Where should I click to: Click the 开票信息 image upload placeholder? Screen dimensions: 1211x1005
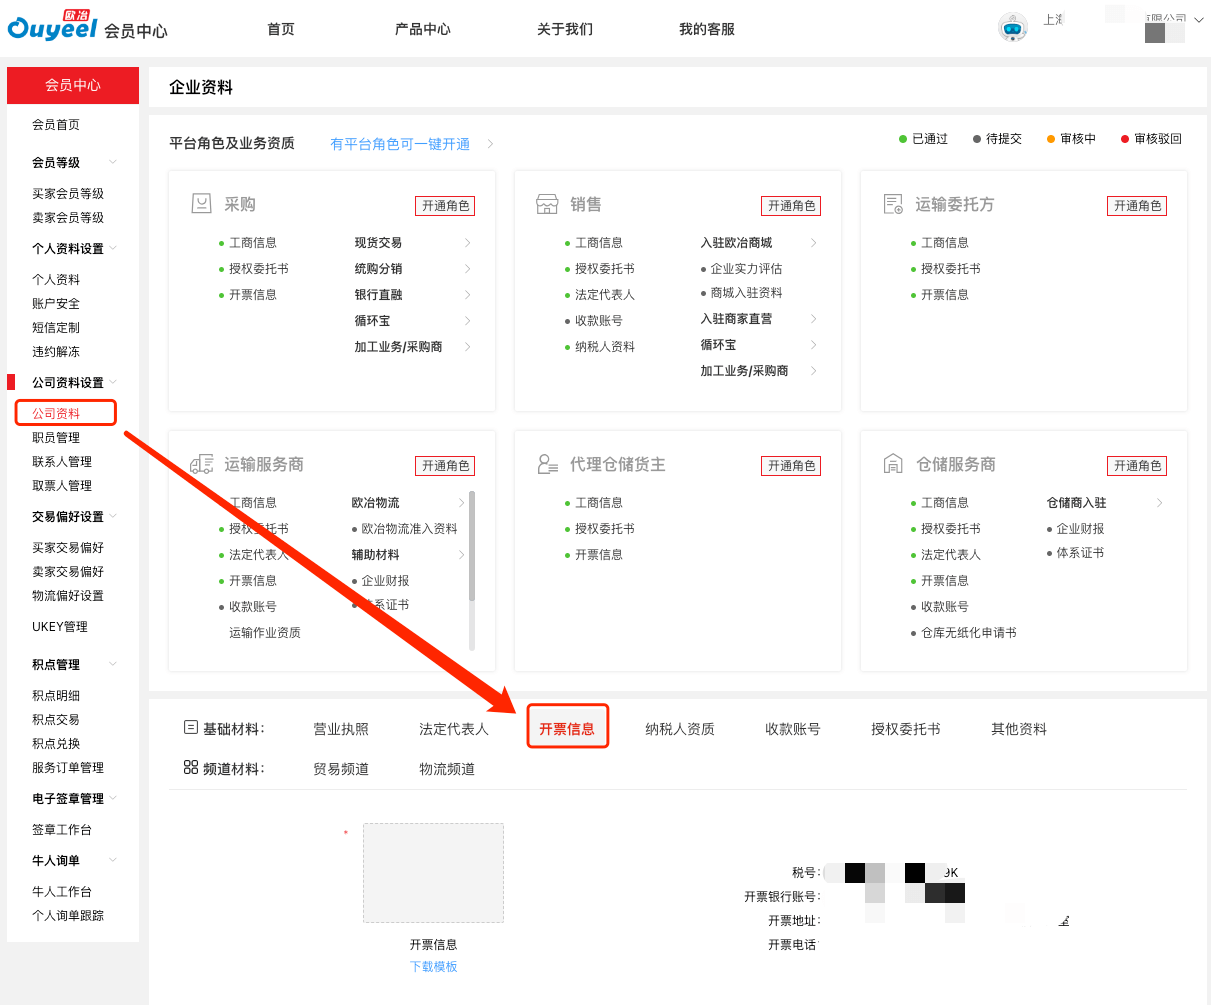433,872
